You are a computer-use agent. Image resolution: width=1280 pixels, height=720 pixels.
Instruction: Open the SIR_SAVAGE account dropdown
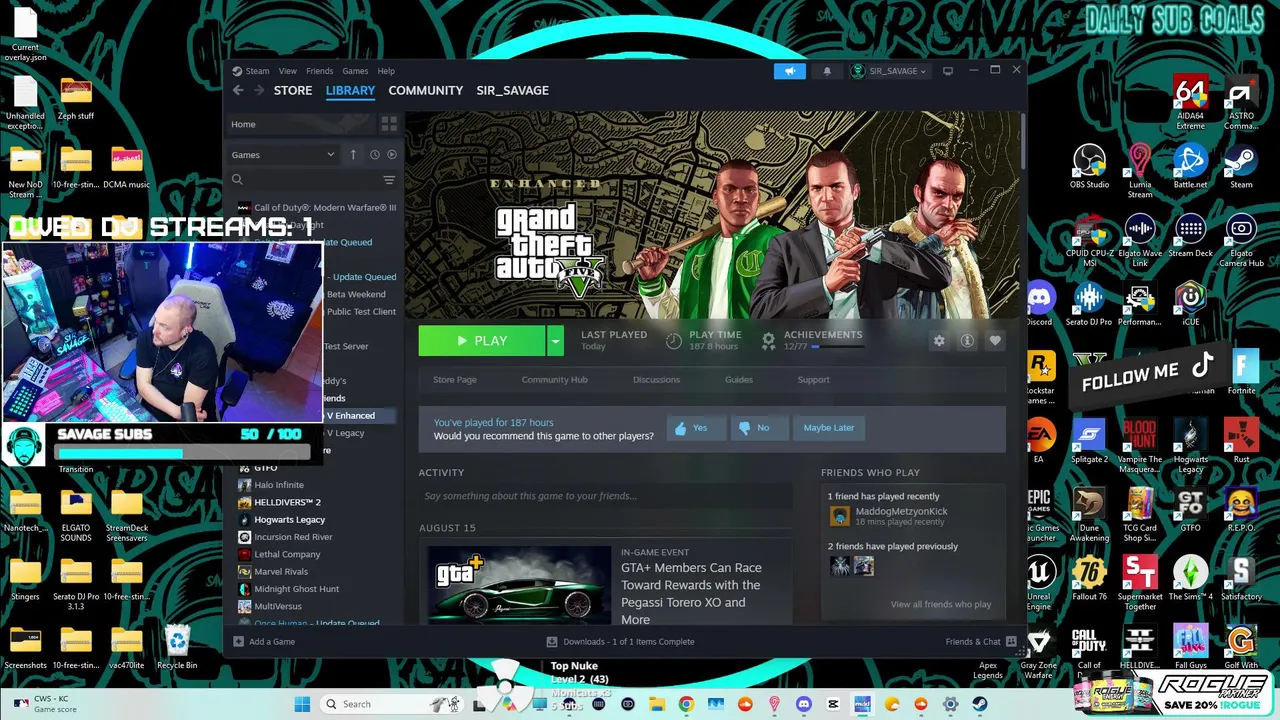point(889,71)
